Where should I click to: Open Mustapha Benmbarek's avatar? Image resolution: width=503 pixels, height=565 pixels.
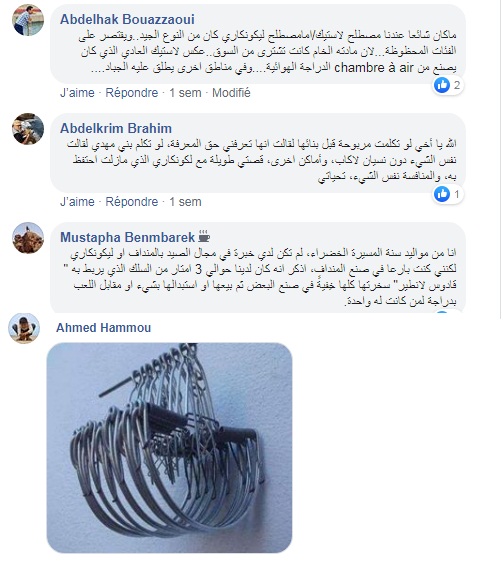tap(28, 238)
